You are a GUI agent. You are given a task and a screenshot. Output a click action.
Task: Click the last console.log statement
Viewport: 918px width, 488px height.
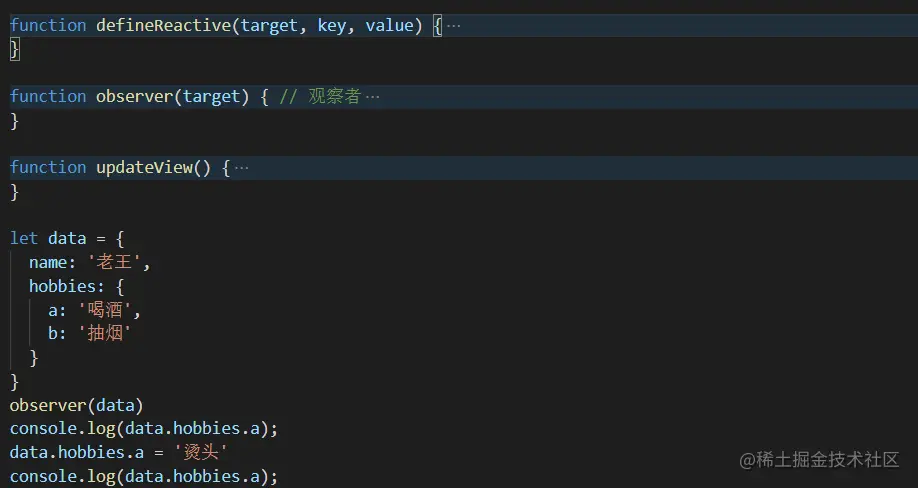tap(143, 476)
